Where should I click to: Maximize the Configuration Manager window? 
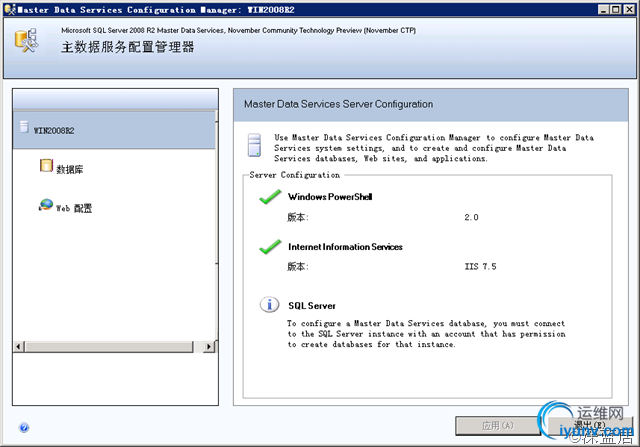616,9
